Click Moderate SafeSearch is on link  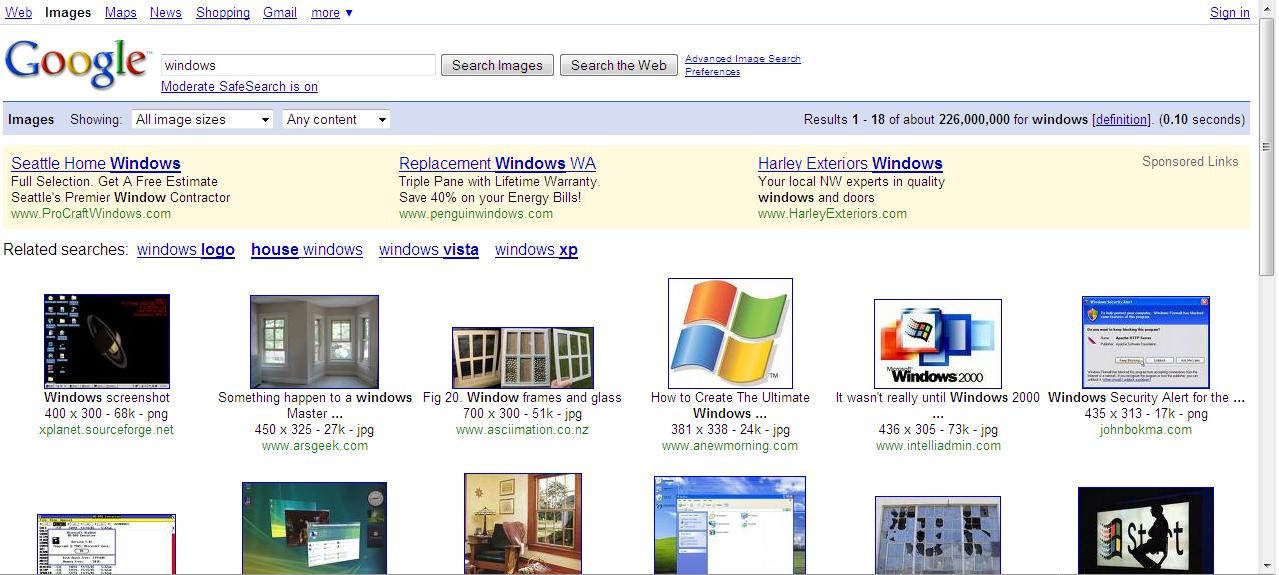click(x=239, y=86)
